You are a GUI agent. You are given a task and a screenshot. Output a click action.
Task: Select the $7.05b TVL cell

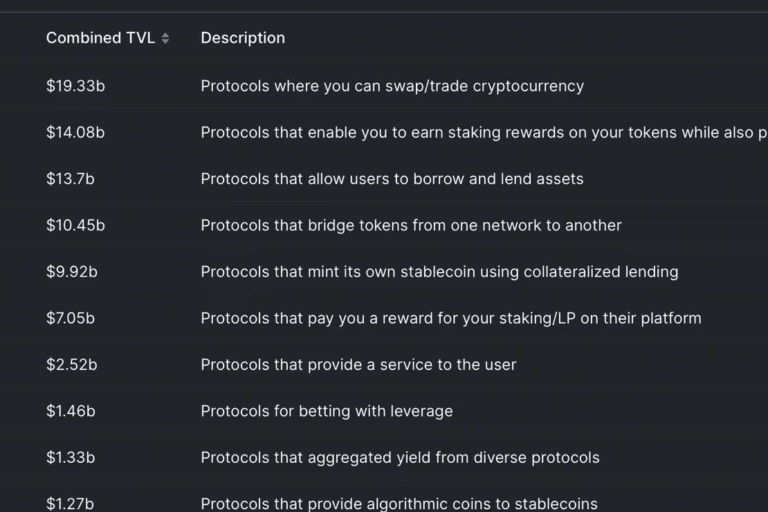click(x=71, y=318)
